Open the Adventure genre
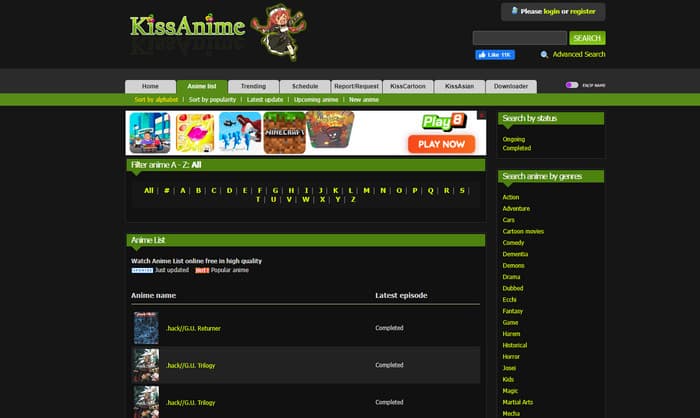 pyautogui.click(x=516, y=209)
